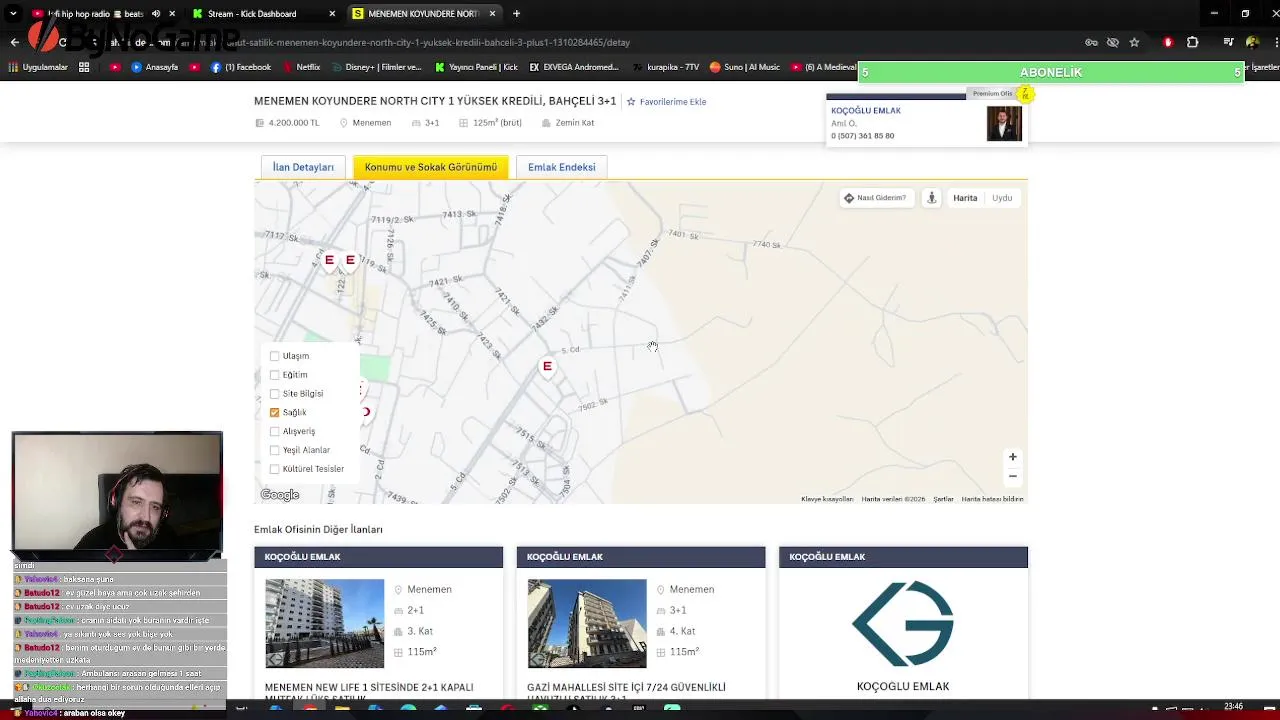Switch map to Harita view
This screenshot has width=1280, height=720.
click(x=965, y=198)
